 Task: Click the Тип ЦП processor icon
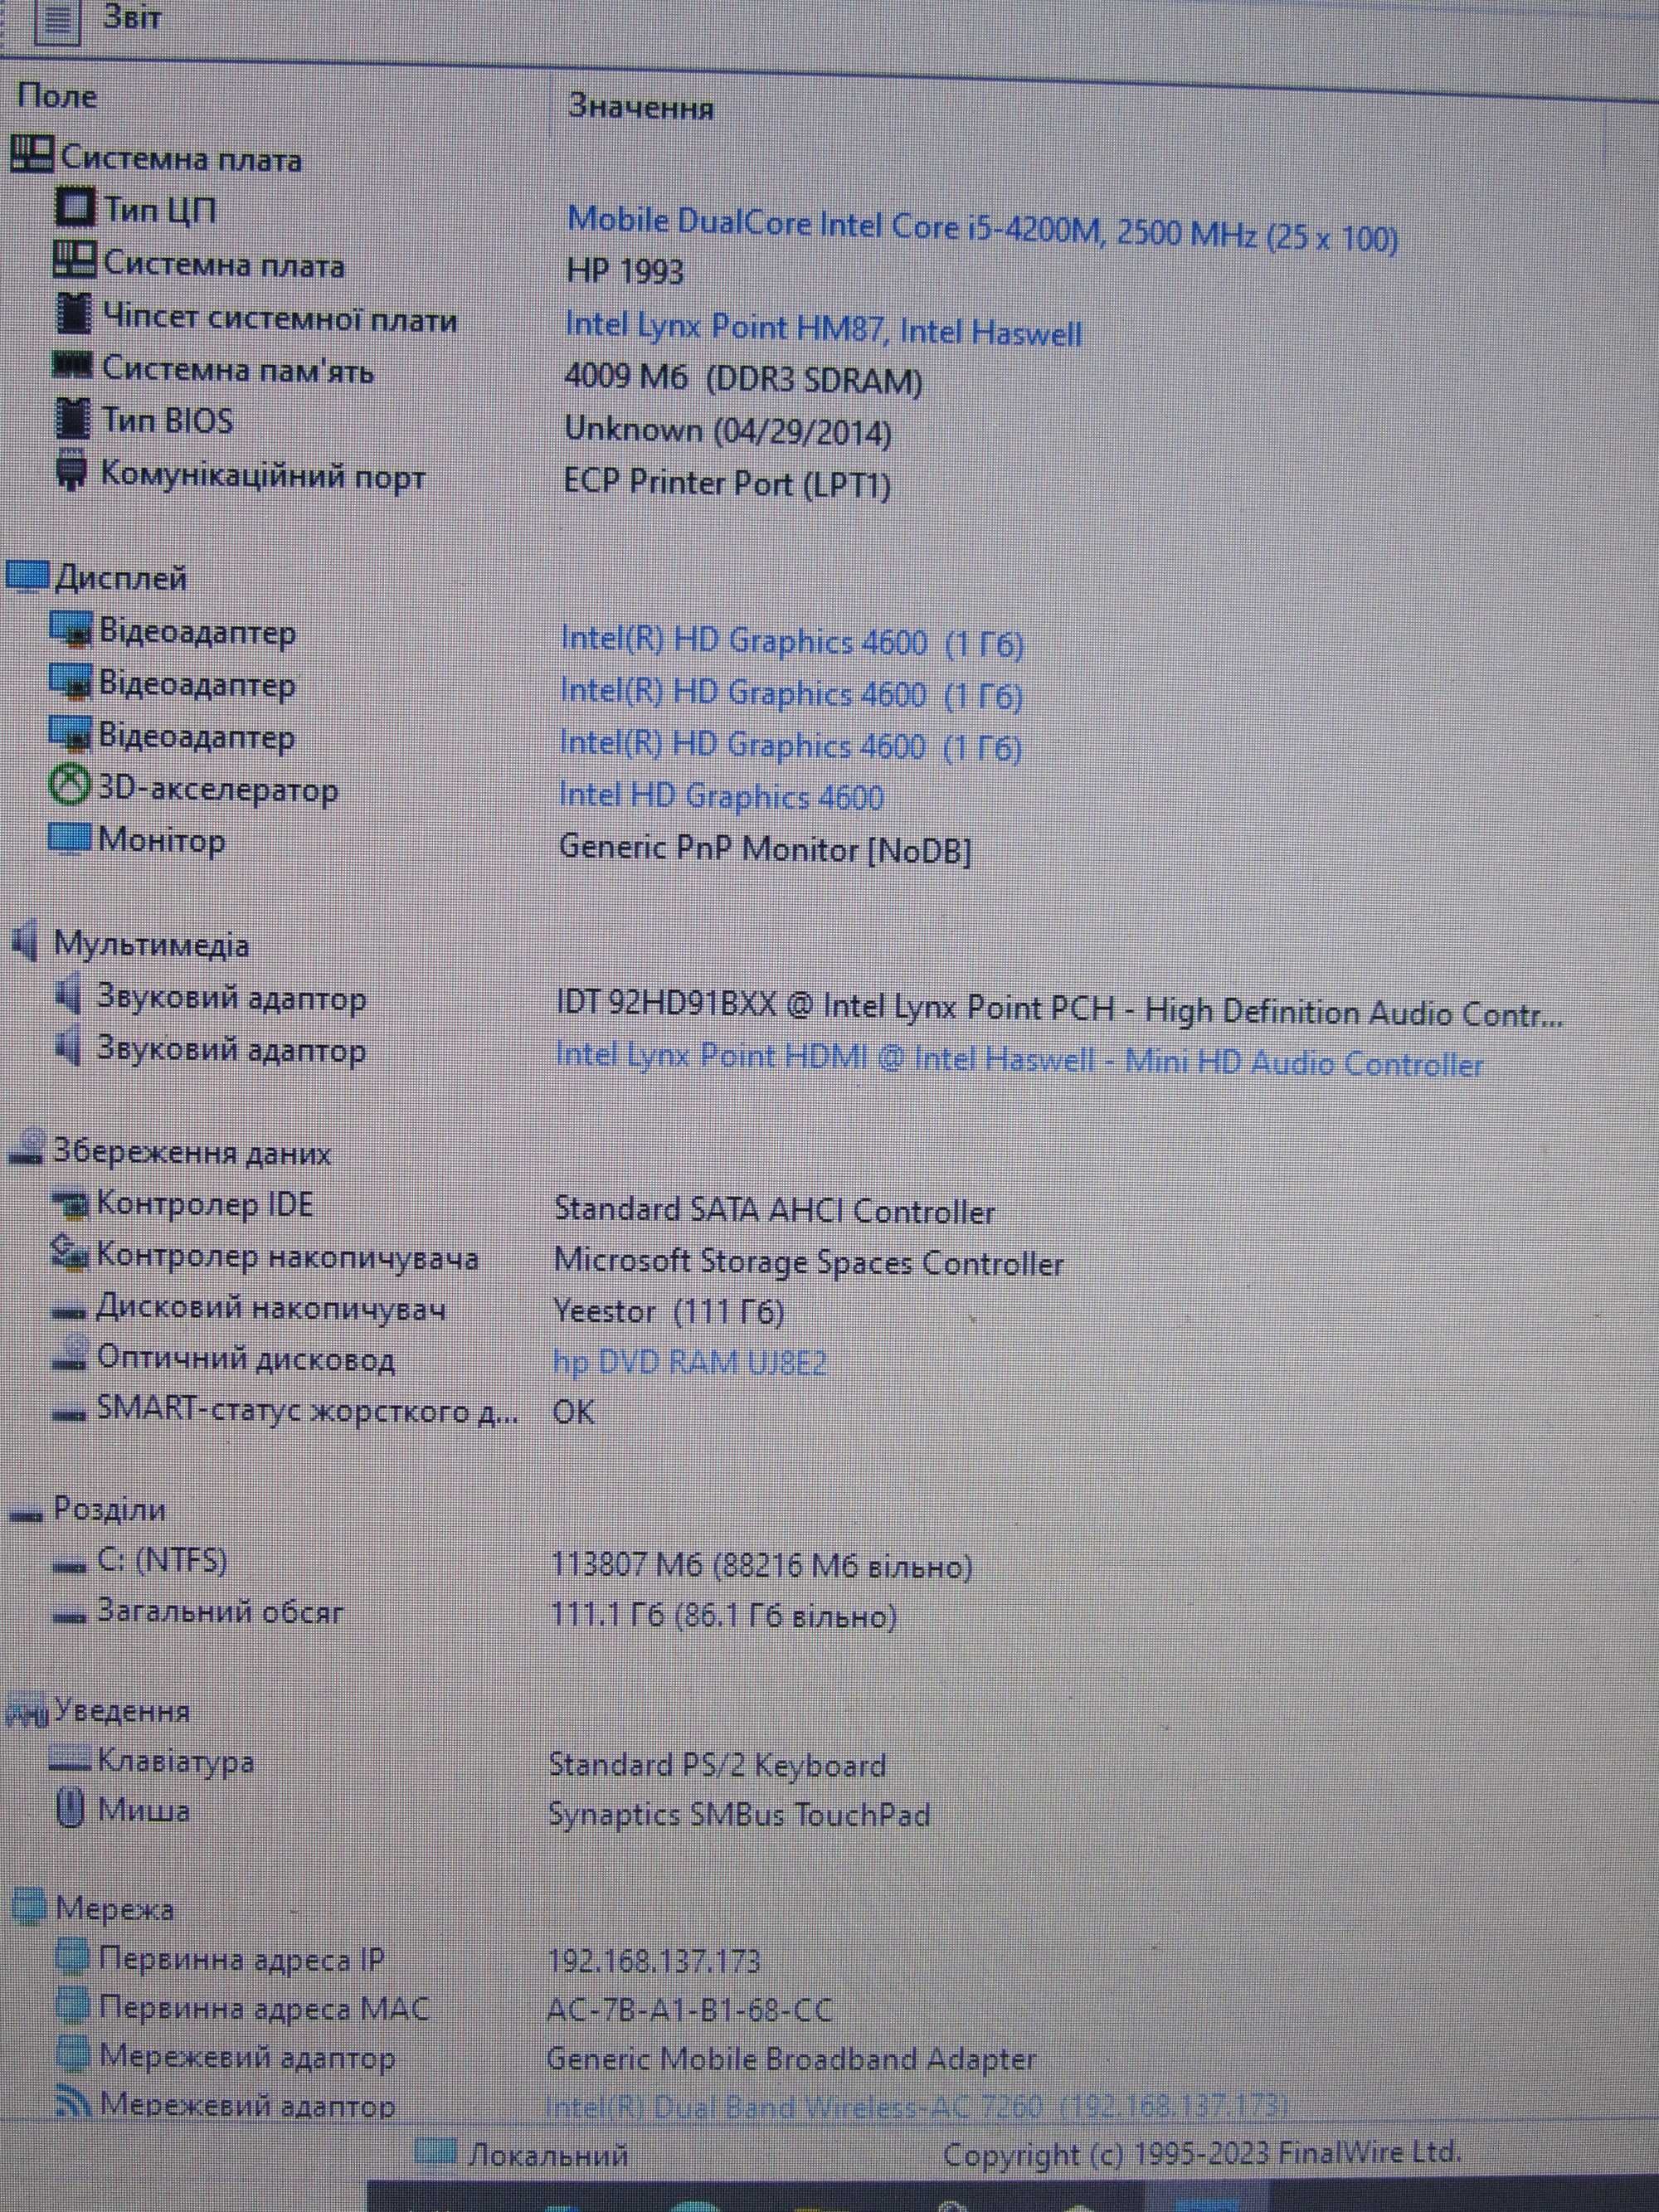74,207
